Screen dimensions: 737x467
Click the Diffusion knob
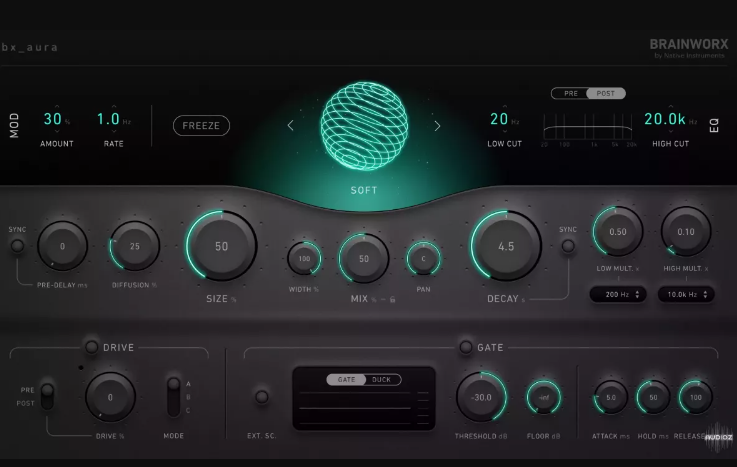[x=135, y=246]
